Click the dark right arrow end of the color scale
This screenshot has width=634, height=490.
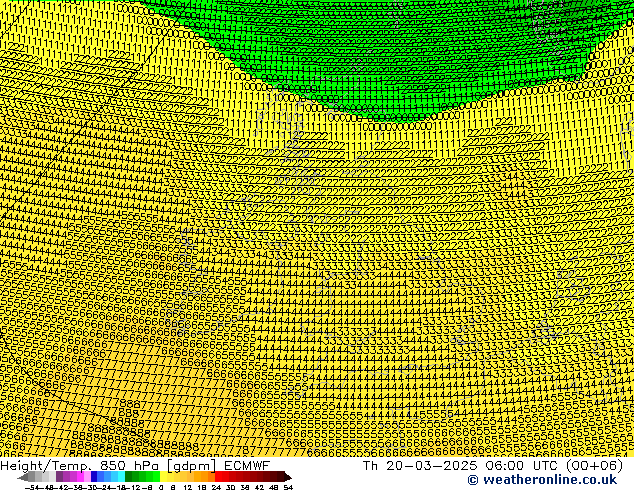click(x=288, y=477)
